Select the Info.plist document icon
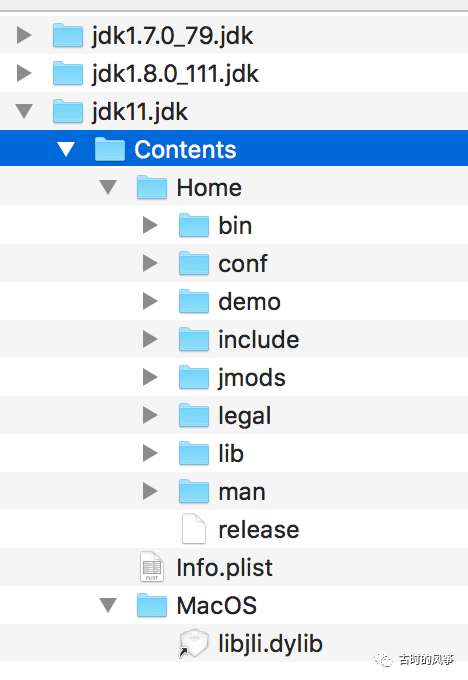Image resolution: width=468 pixels, height=680 pixels. pyautogui.click(x=152, y=567)
